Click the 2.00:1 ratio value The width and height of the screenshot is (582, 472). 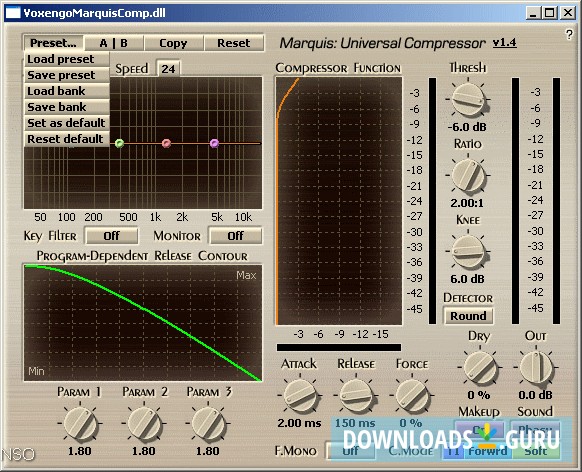point(467,203)
